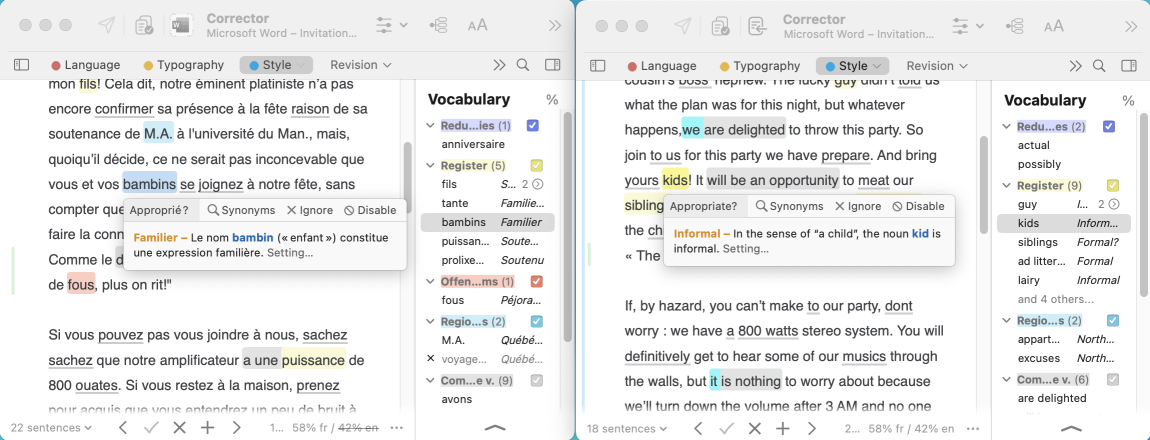Image resolution: width=1150 pixels, height=440 pixels.
Task: Click the plus icon in English window bottom bar
Action: point(783,428)
